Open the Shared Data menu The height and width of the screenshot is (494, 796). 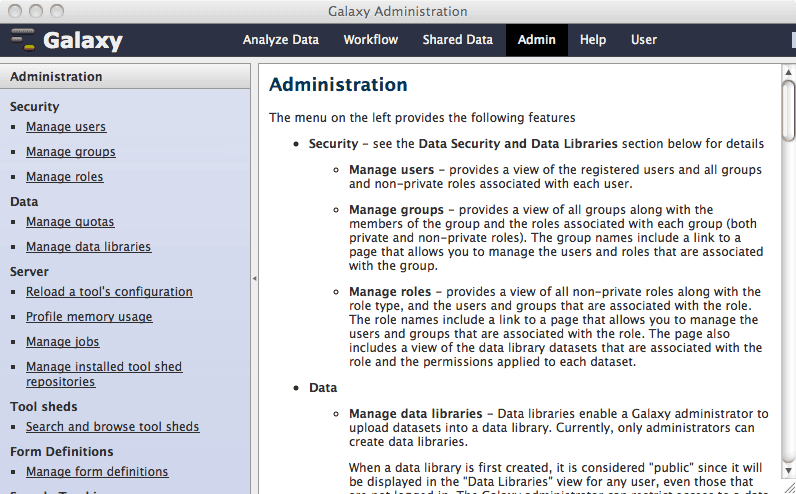click(457, 40)
